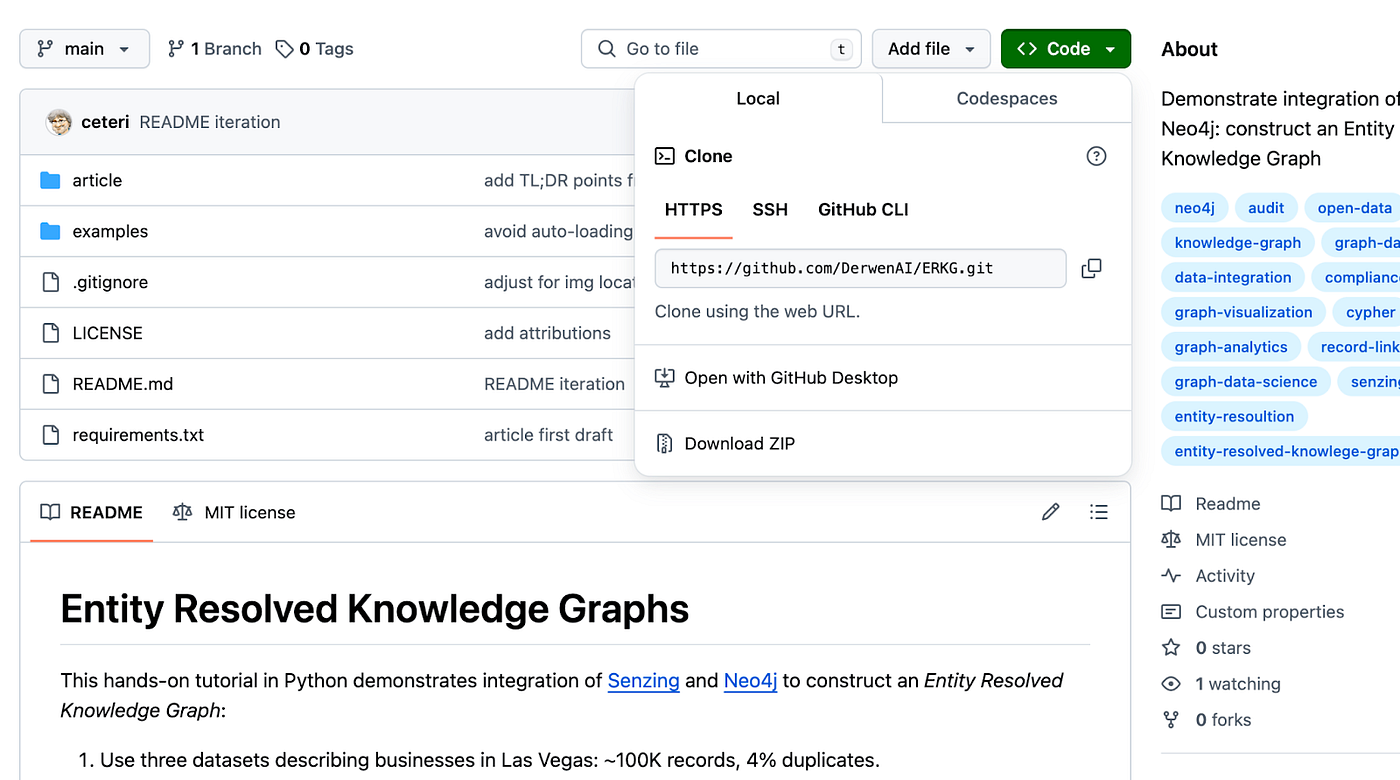Open the examples folder name

[110, 232]
